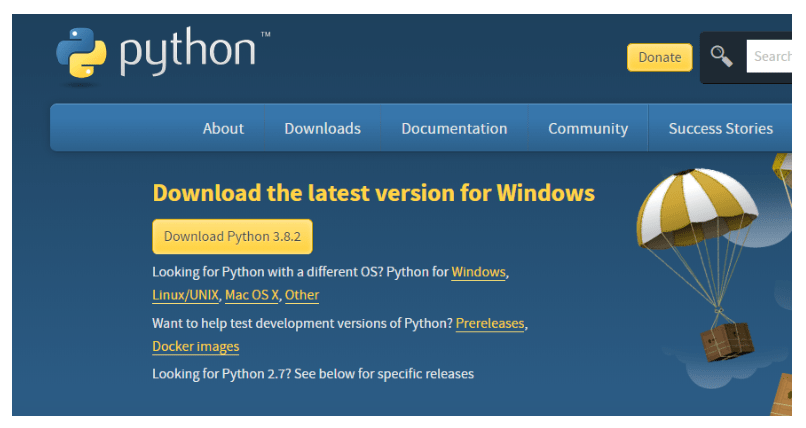Click Download Python 3.8.2 button
Screen dimensions: 806x428
(232, 236)
